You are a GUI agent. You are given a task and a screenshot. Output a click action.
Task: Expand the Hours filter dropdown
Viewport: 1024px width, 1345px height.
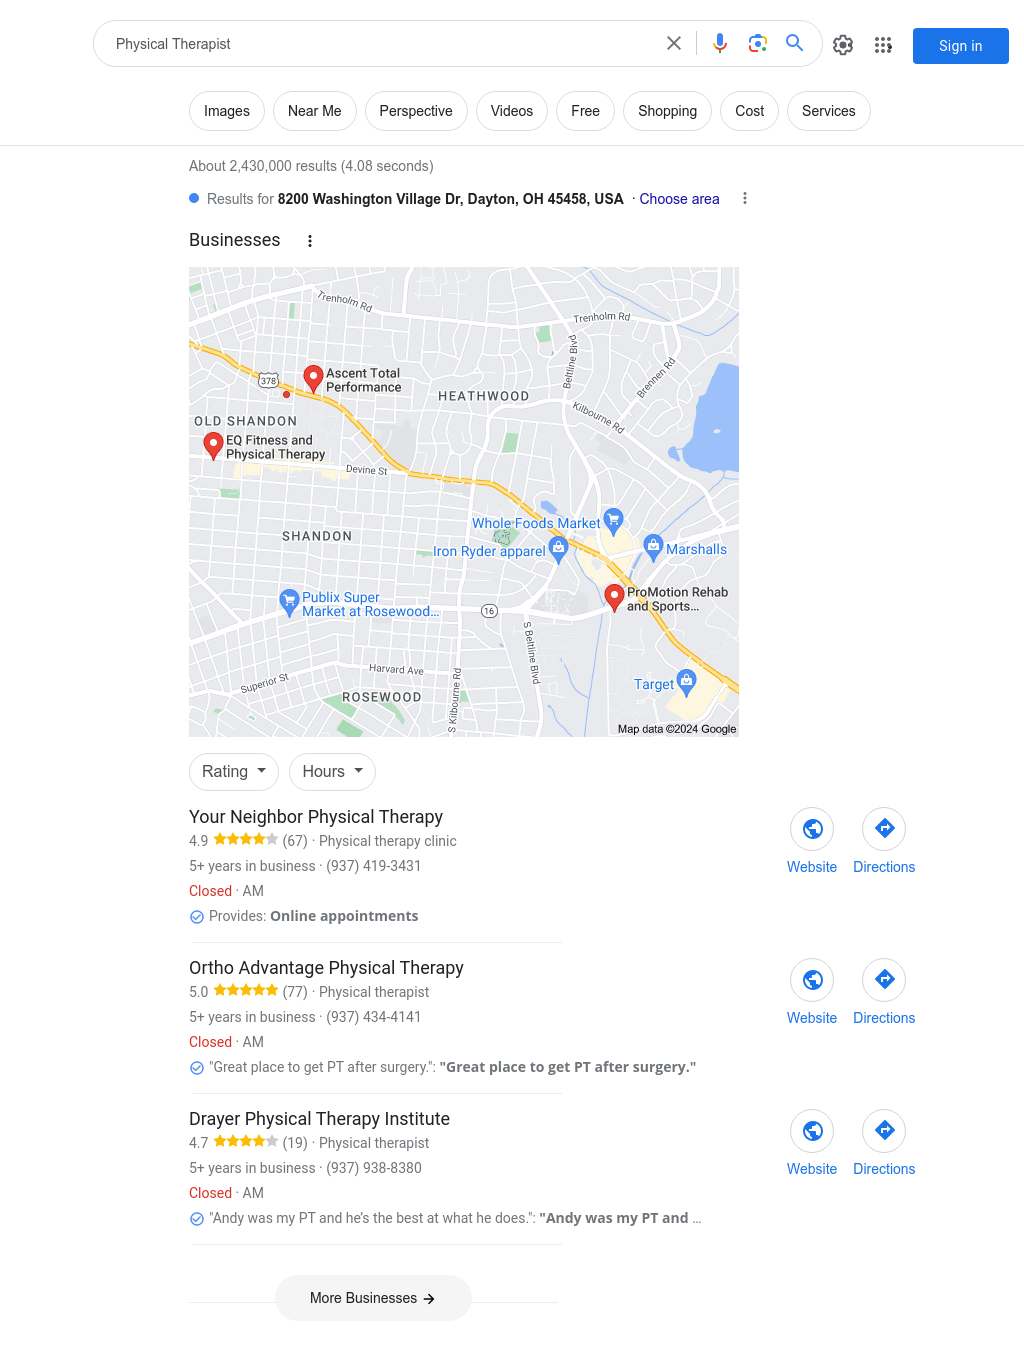(x=333, y=772)
